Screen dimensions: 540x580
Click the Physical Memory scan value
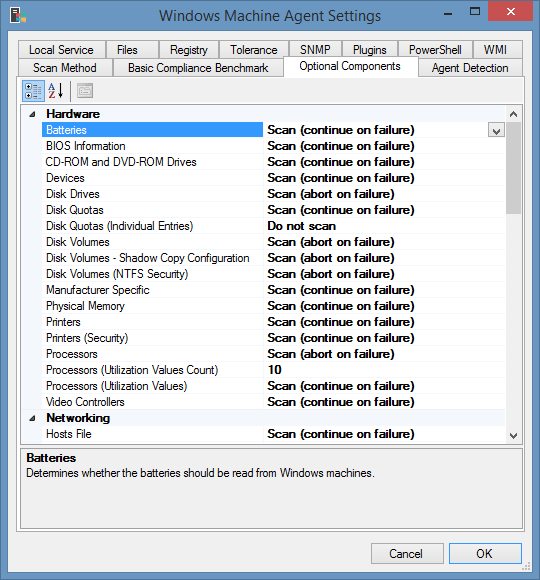[341, 306]
